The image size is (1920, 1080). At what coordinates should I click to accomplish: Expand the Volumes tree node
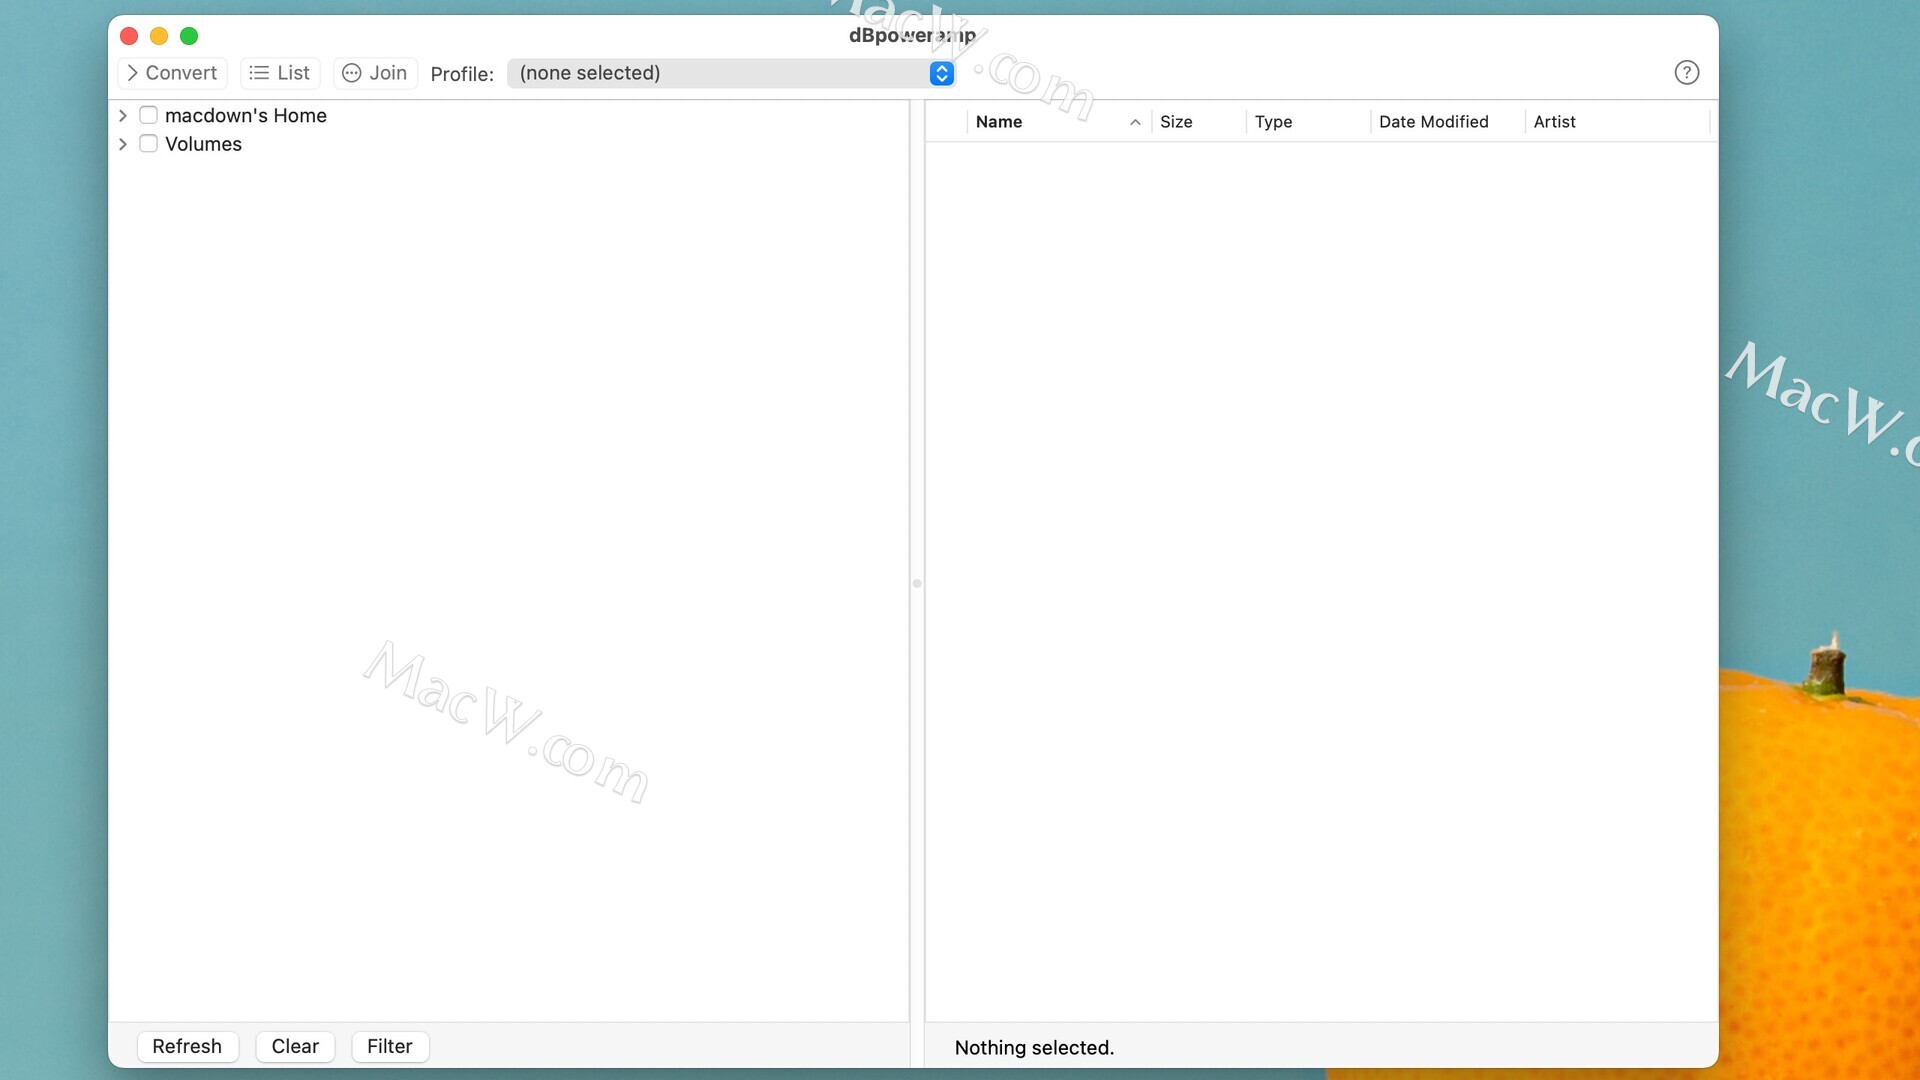coord(123,144)
